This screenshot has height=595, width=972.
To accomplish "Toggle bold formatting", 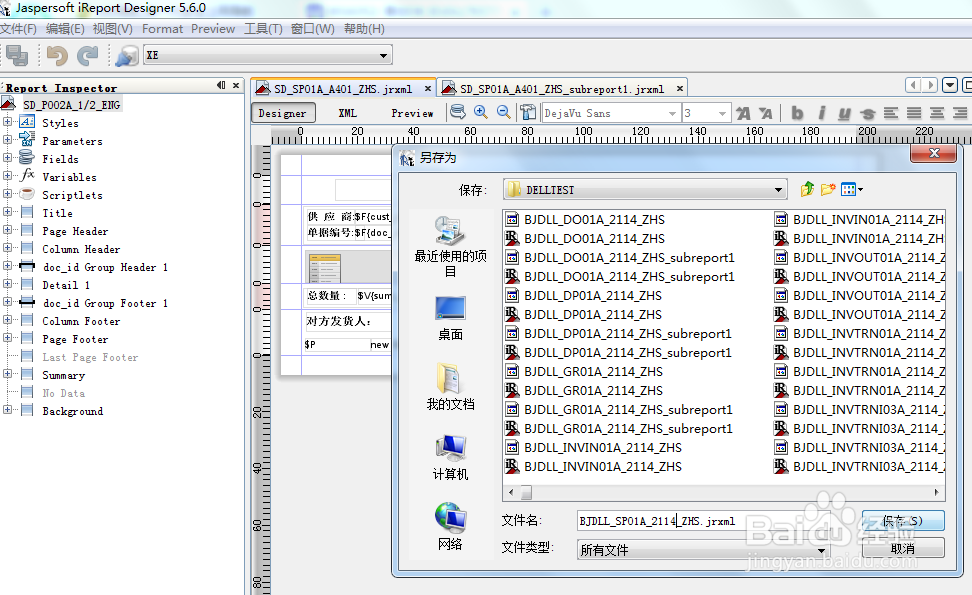I will point(797,113).
